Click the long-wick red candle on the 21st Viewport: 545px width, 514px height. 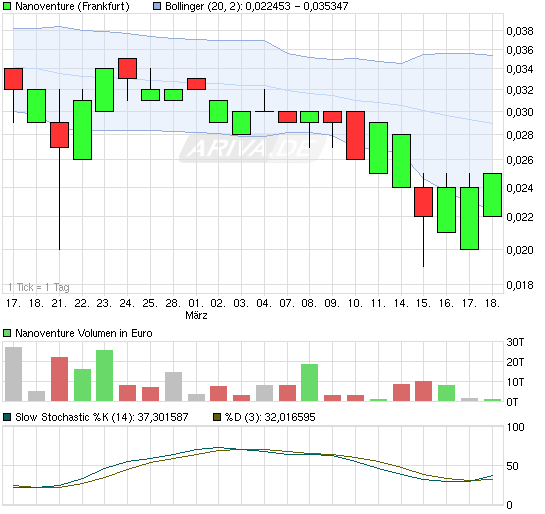[59, 135]
